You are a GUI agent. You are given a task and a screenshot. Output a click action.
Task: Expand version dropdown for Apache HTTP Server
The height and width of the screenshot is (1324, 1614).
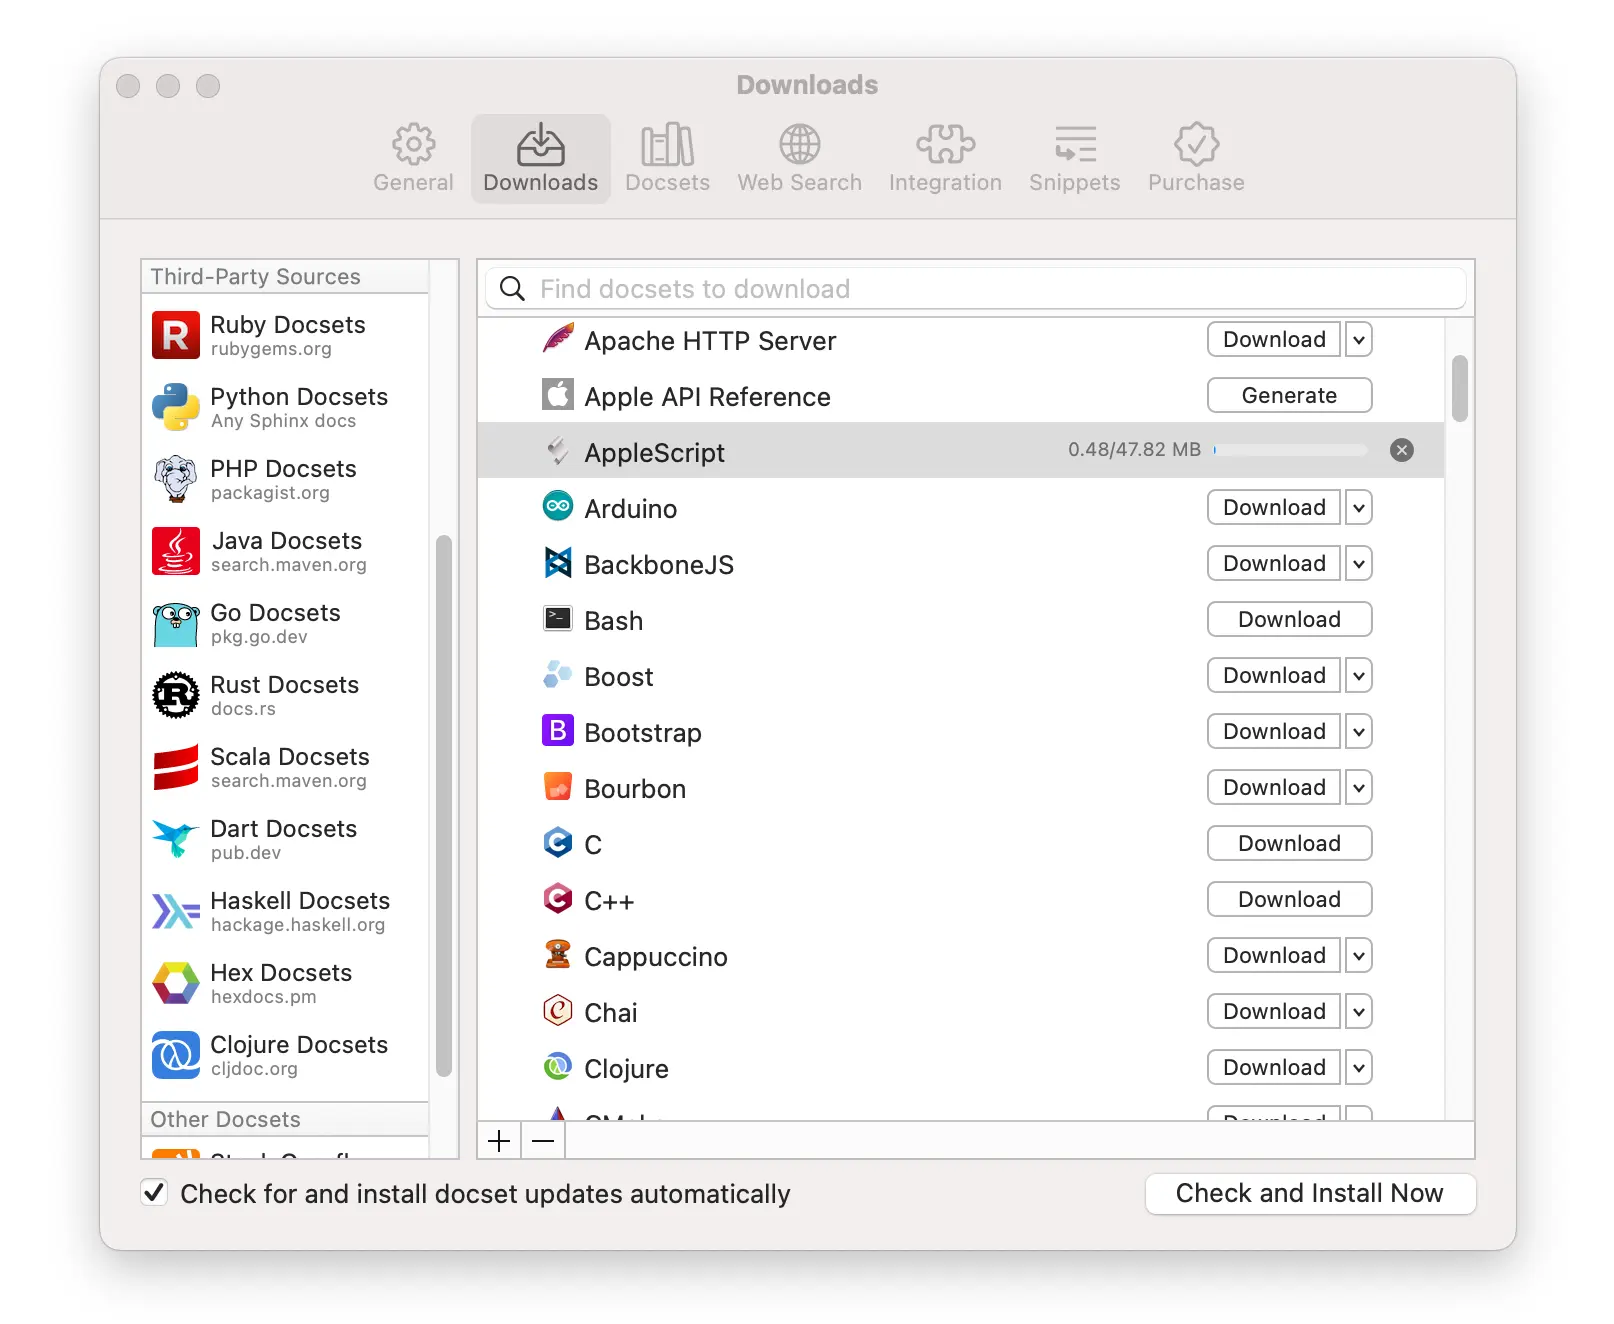(x=1358, y=340)
